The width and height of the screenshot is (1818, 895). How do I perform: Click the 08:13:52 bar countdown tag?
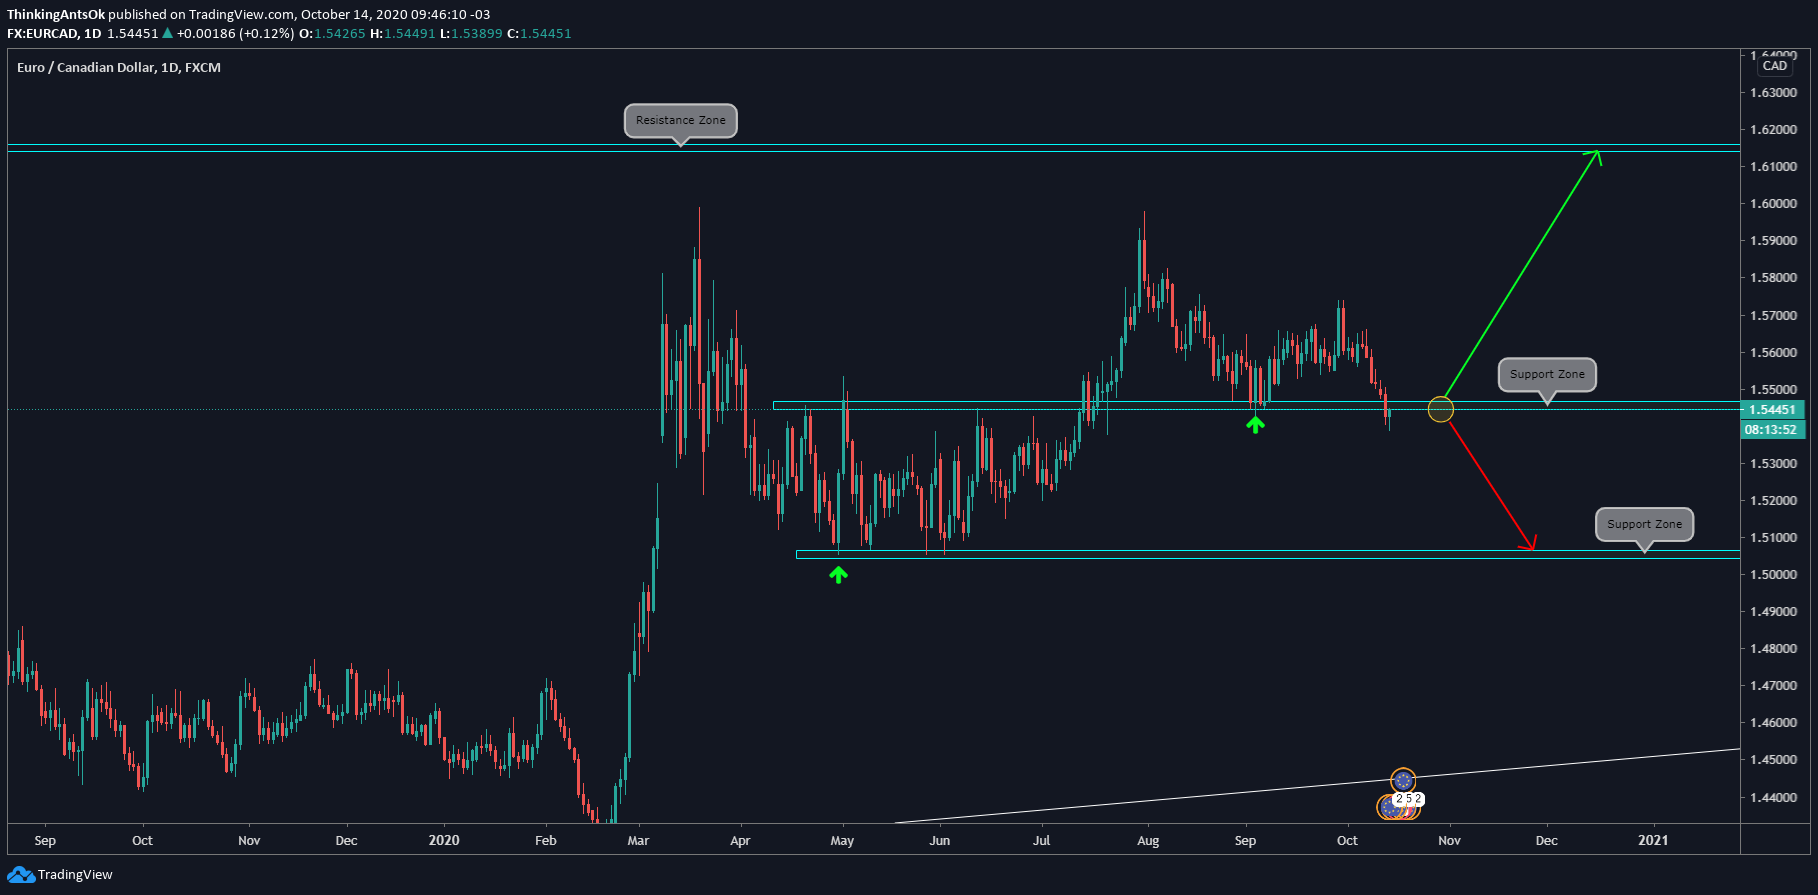(1771, 429)
